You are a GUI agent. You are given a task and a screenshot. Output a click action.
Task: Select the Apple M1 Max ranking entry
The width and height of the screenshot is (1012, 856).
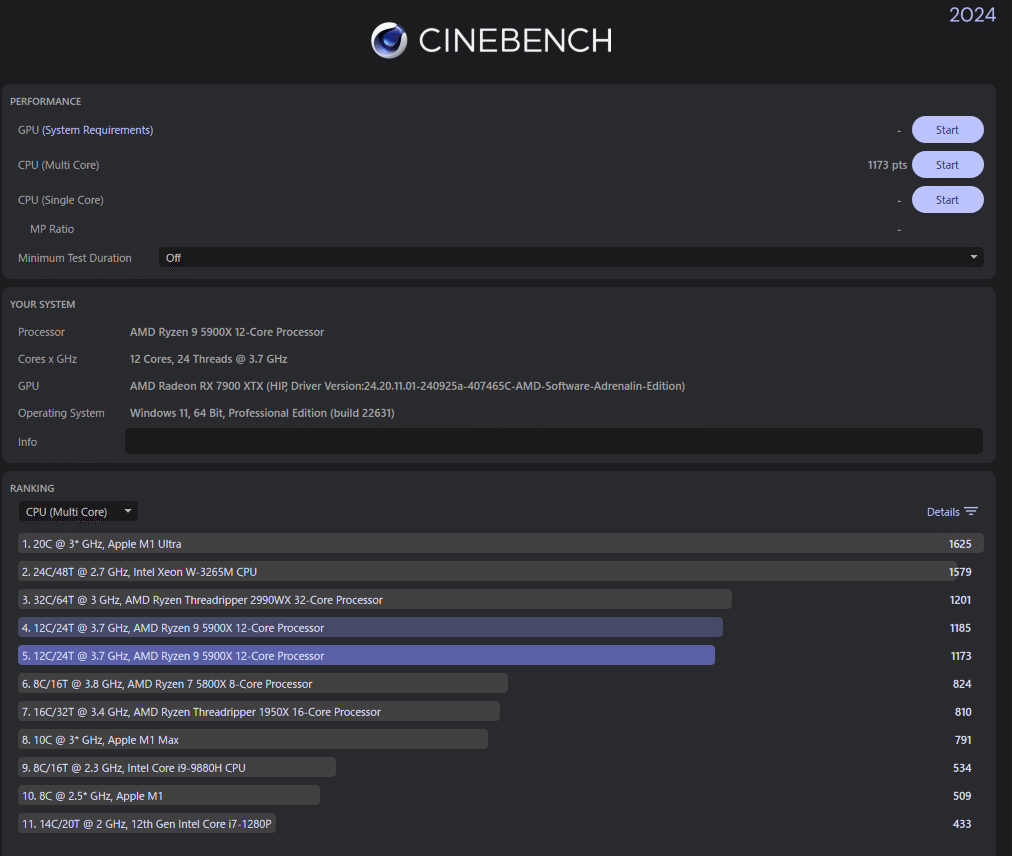[253, 740]
